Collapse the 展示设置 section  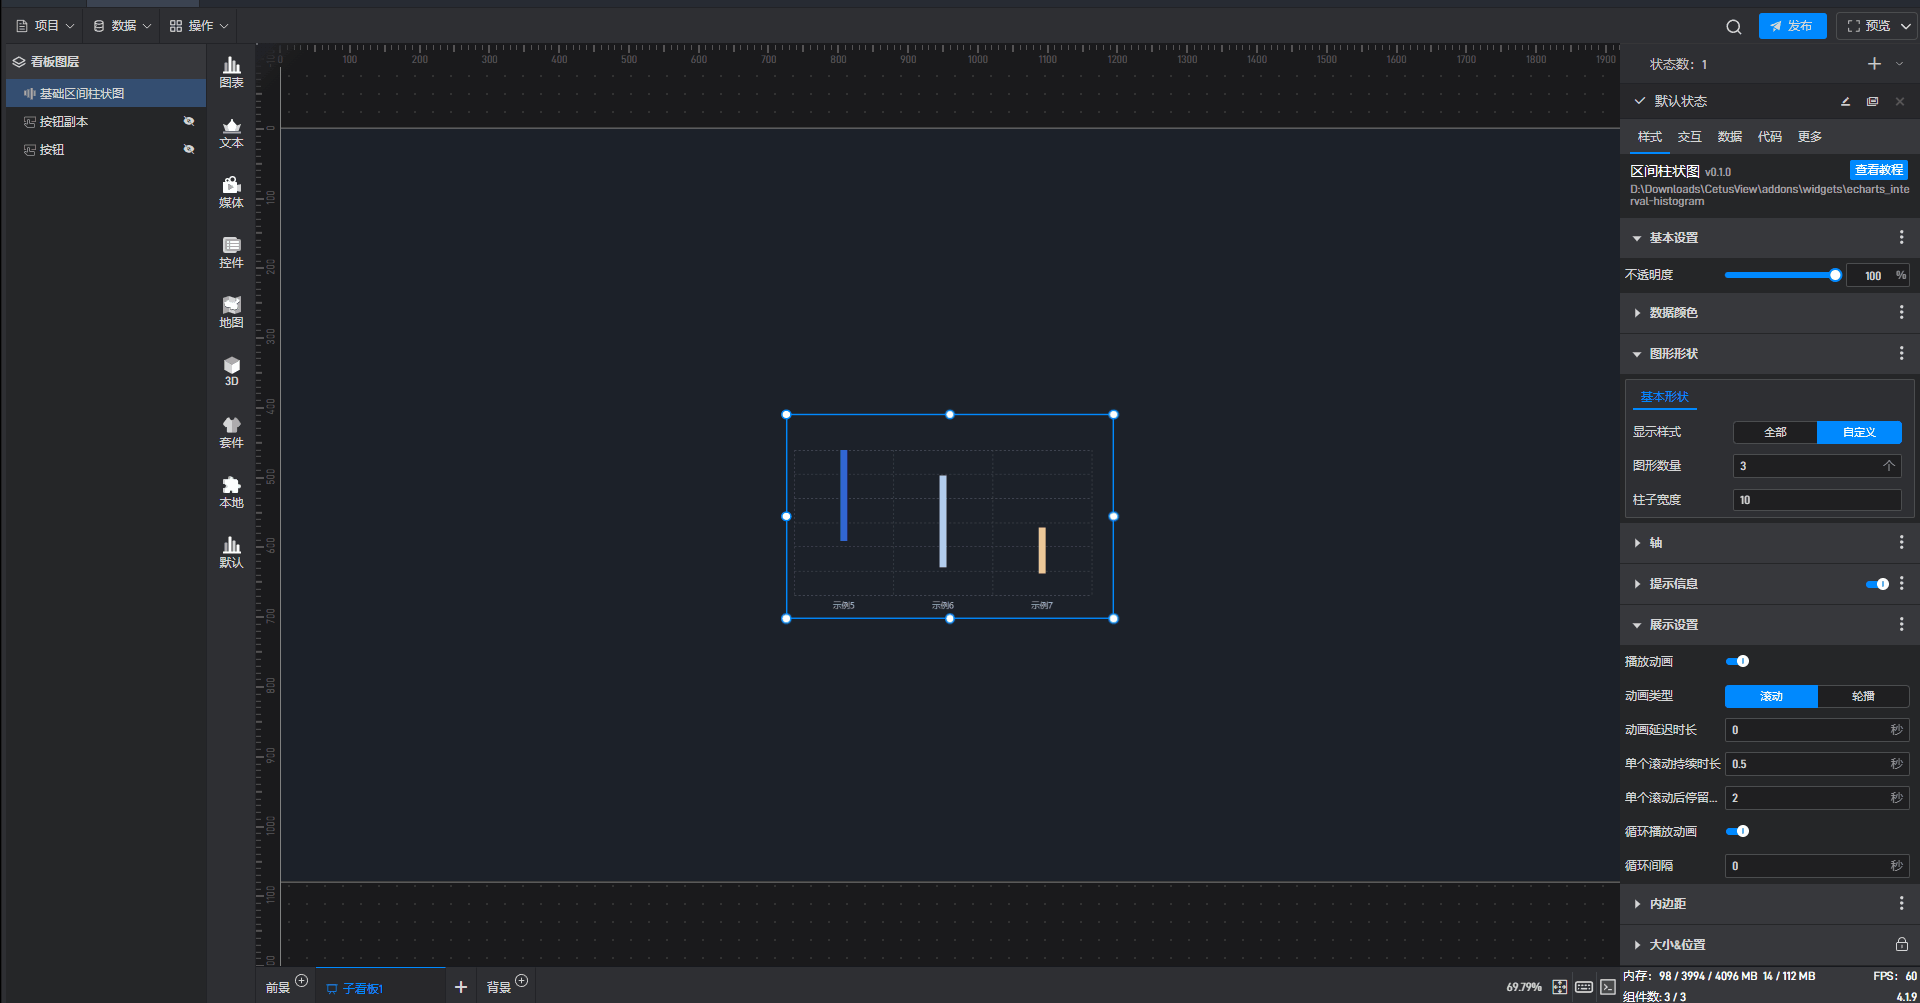pyautogui.click(x=1637, y=625)
